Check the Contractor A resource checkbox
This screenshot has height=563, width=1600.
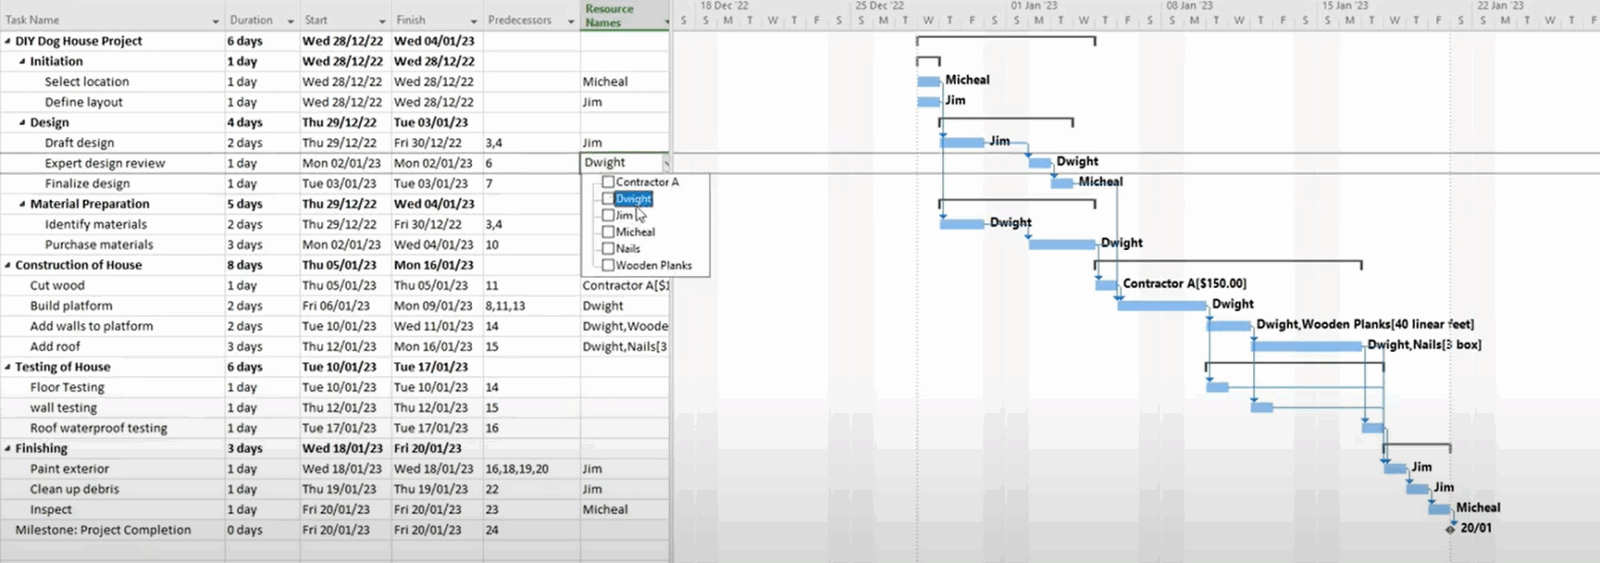pyautogui.click(x=608, y=182)
